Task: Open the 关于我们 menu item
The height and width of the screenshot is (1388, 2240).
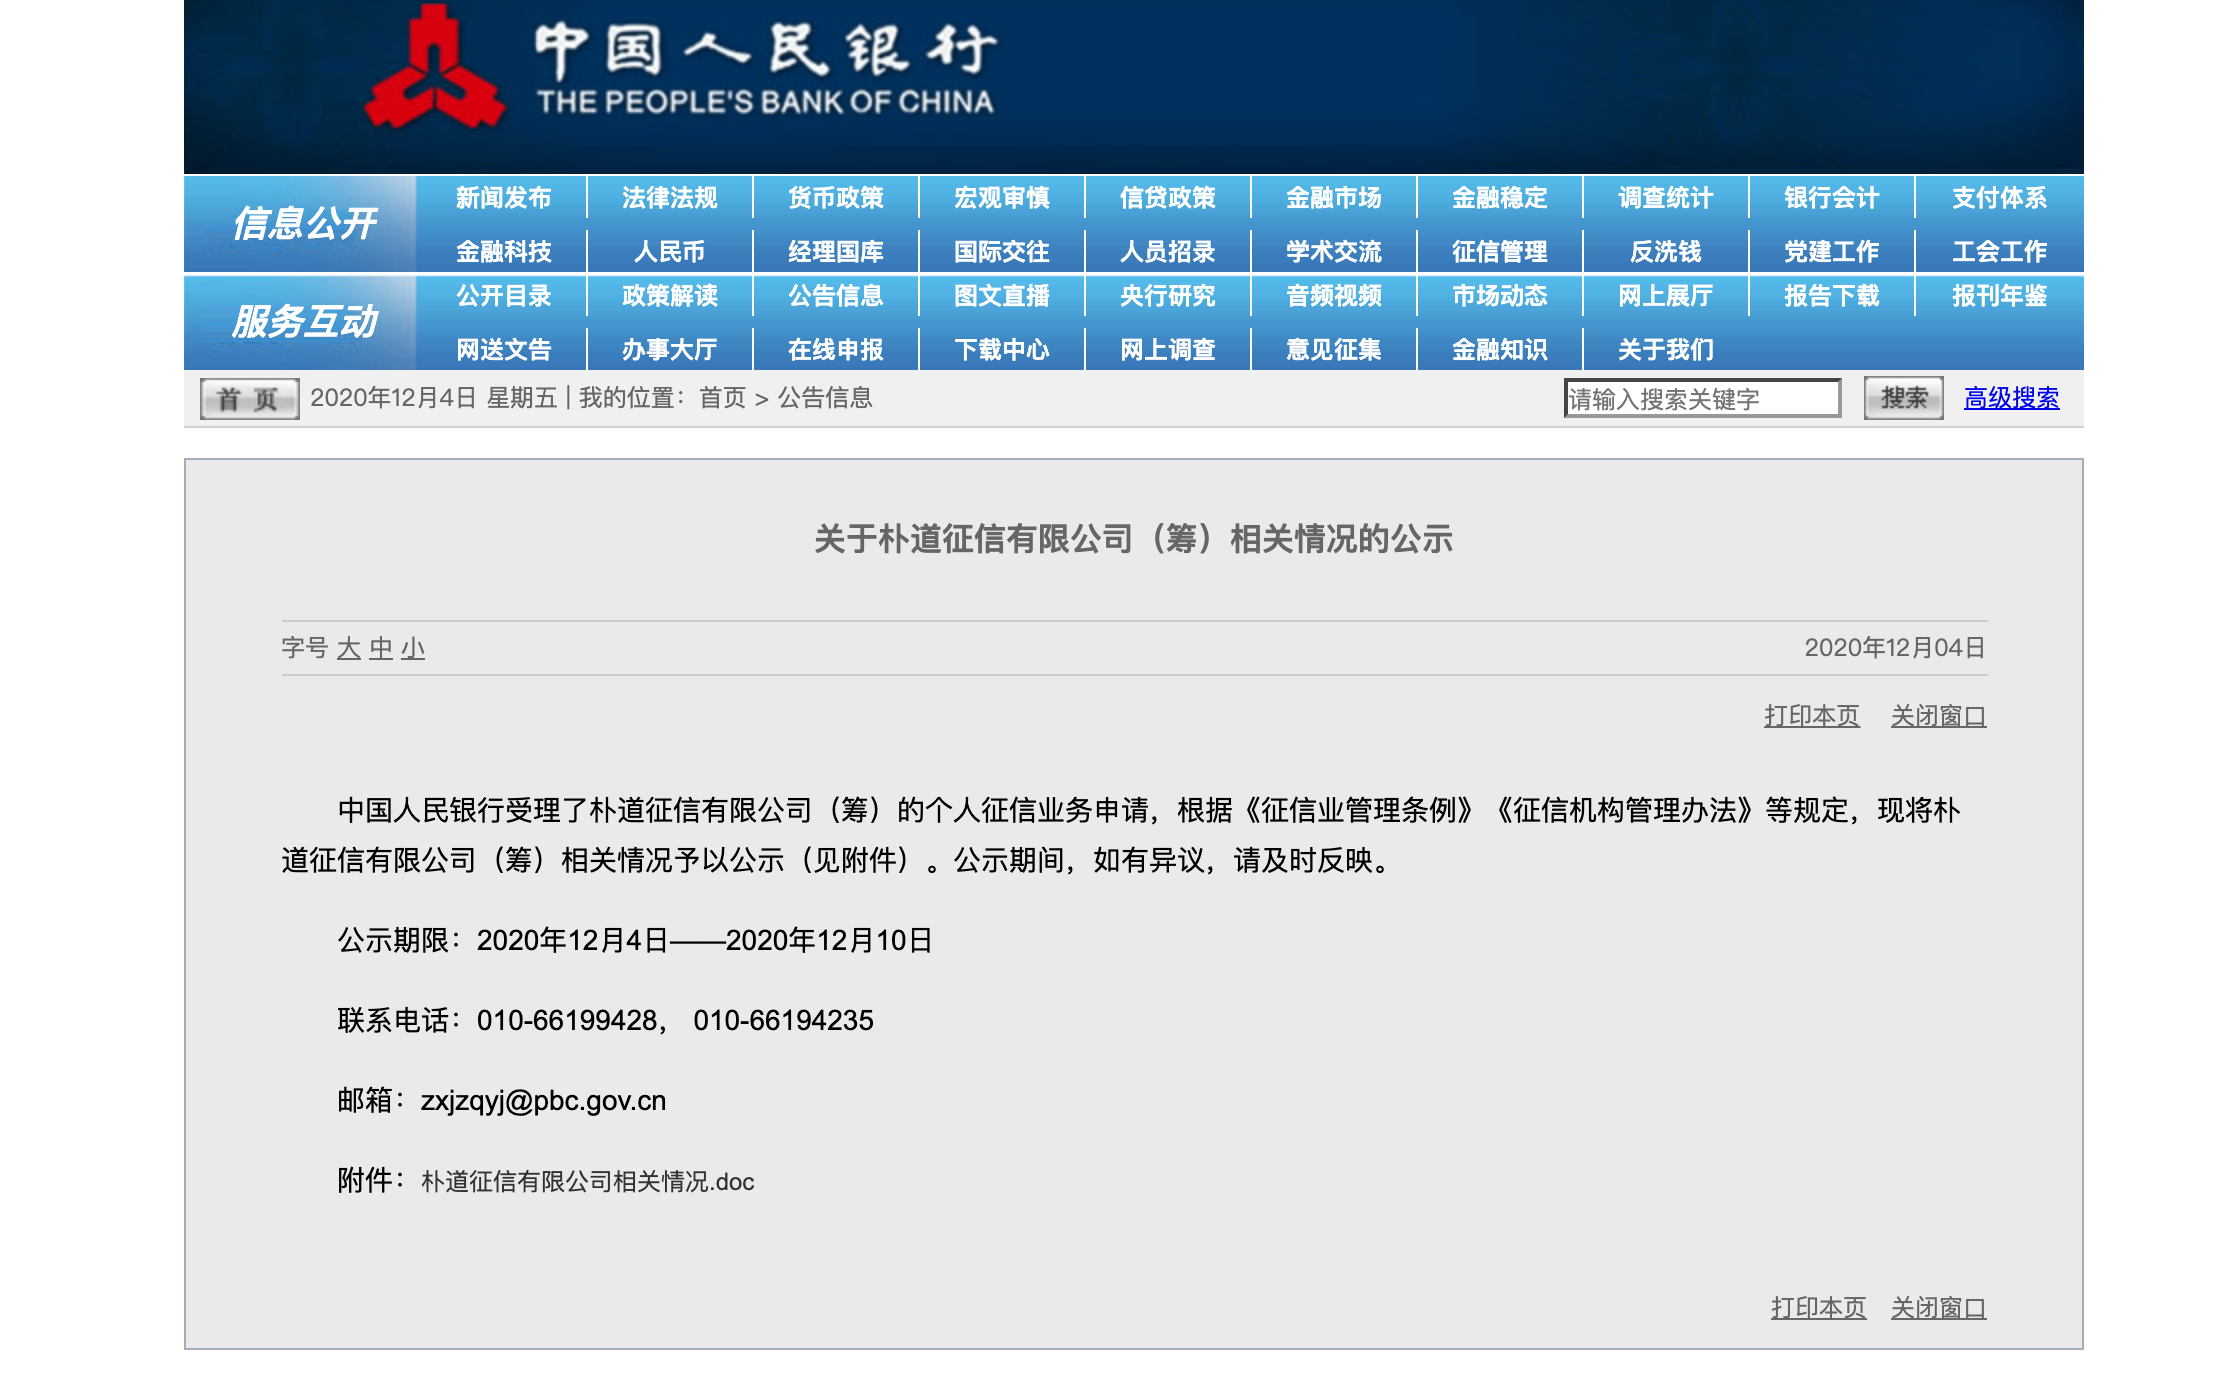Action: 1665,349
